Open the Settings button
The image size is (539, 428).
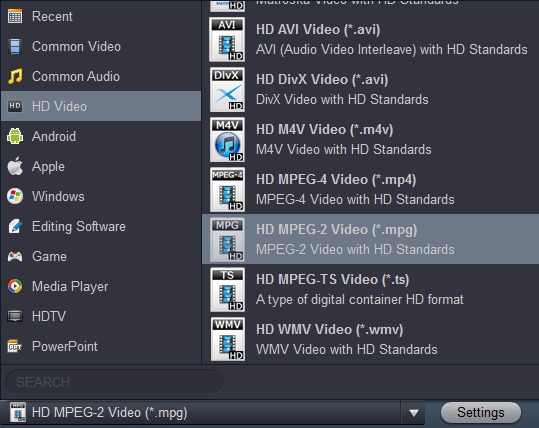point(481,413)
